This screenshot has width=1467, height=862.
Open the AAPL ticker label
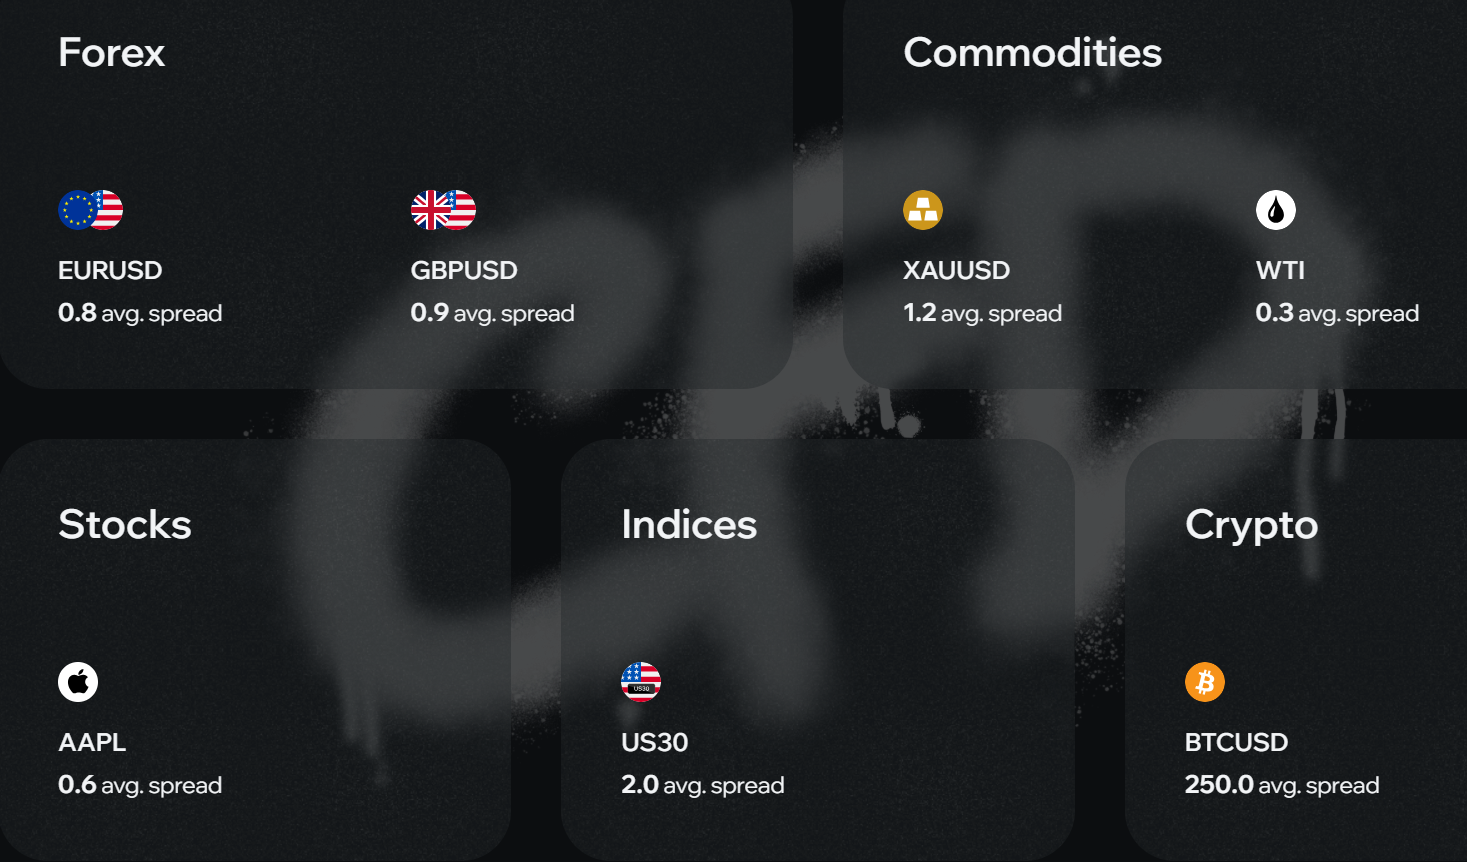click(x=92, y=743)
